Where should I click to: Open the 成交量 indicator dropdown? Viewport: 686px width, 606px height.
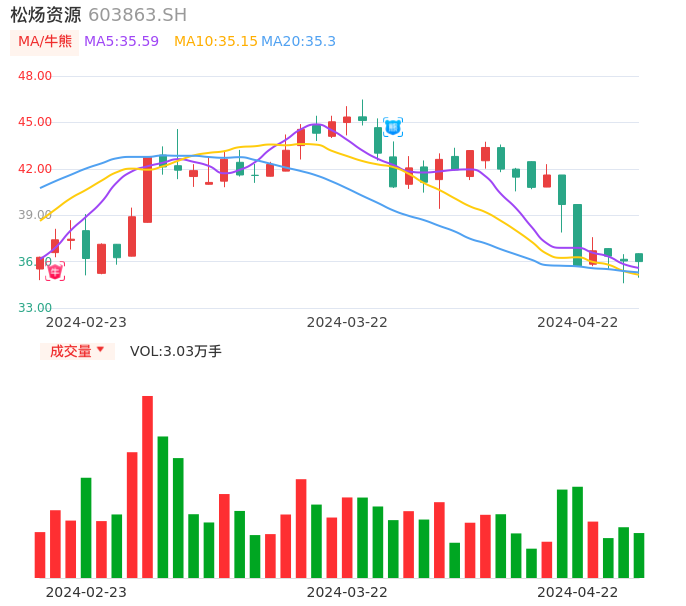(x=77, y=351)
